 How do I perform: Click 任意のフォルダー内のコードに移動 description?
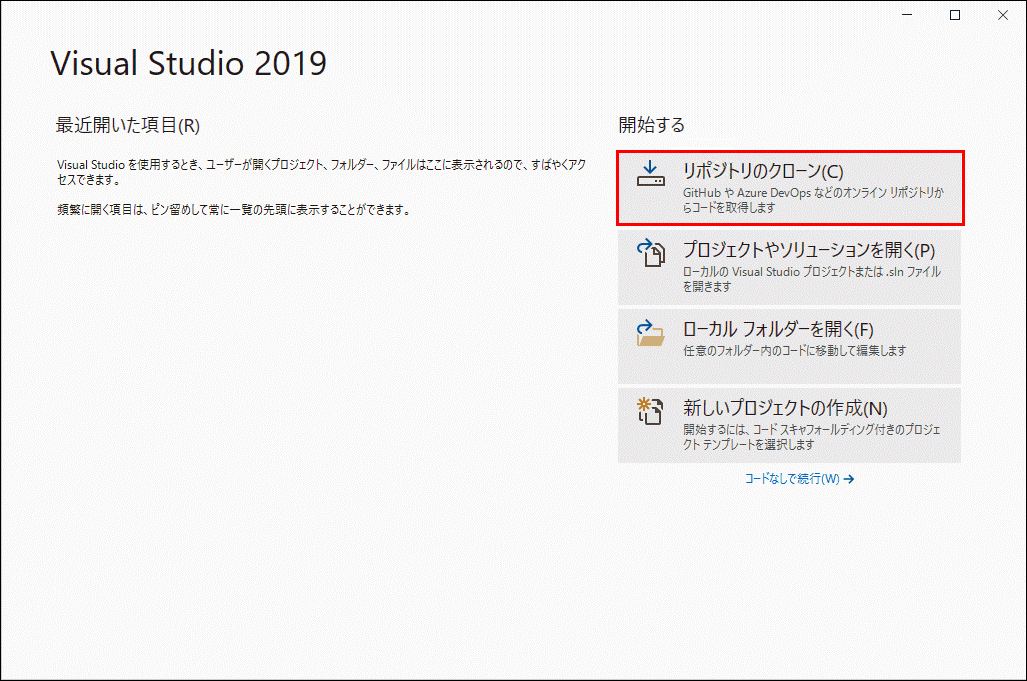pos(794,351)
